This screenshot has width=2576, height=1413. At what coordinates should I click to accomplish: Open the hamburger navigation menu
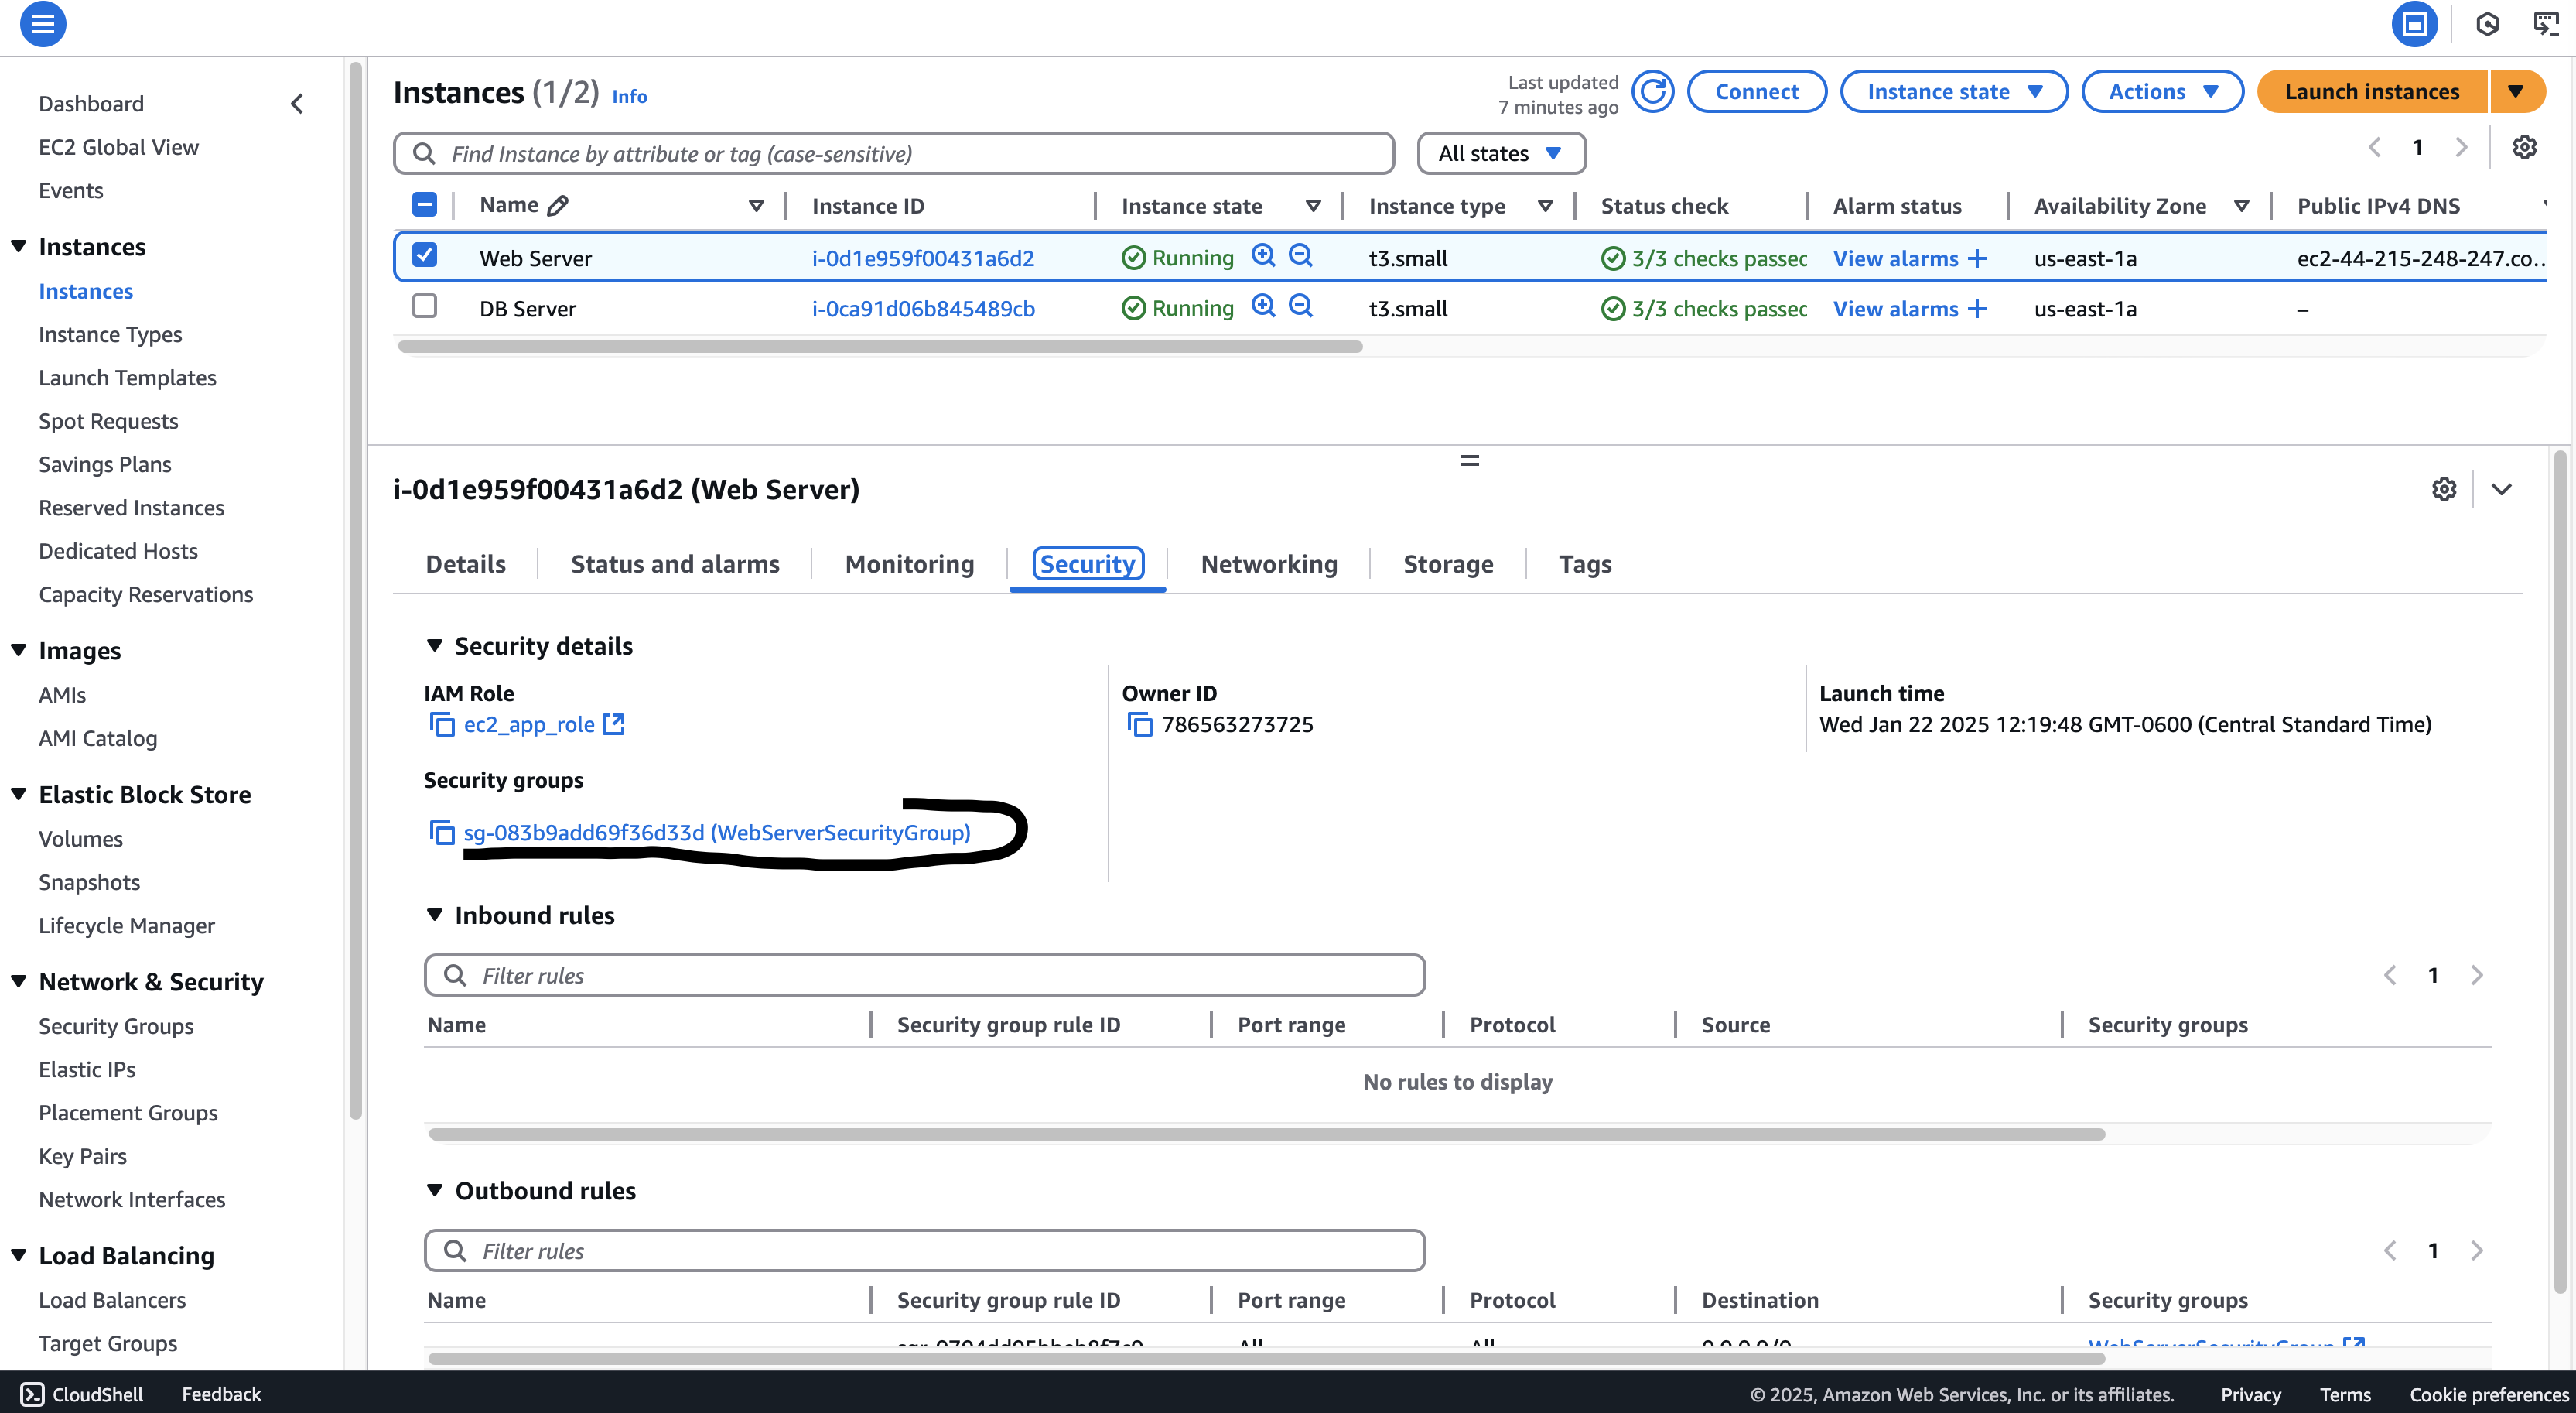[x=43, y=24]
